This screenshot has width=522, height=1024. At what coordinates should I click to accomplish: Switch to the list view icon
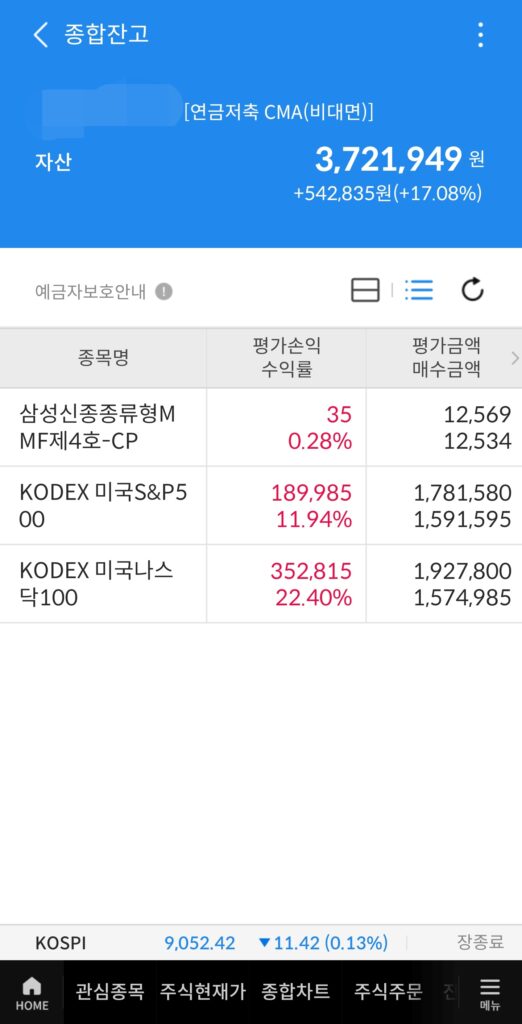[x=418, y=290]
